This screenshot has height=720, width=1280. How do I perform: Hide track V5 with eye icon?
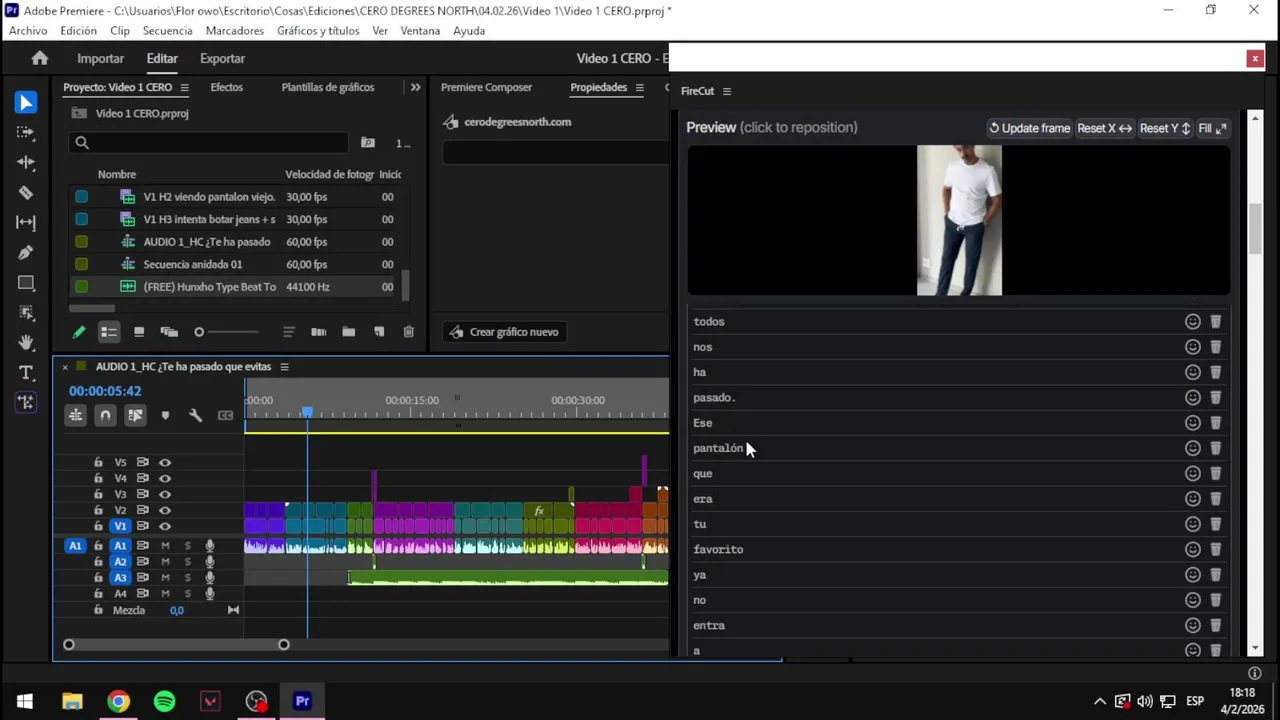pos(165,462)
